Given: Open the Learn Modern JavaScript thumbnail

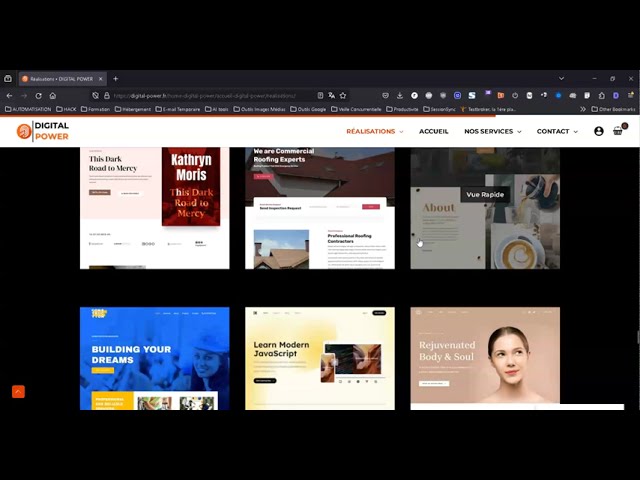Looking at the screenshot, I should [320, 358].
